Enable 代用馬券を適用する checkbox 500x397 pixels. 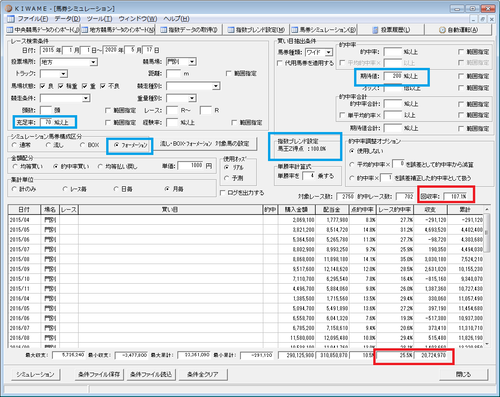pyautogui.click(x=280, y=63)
